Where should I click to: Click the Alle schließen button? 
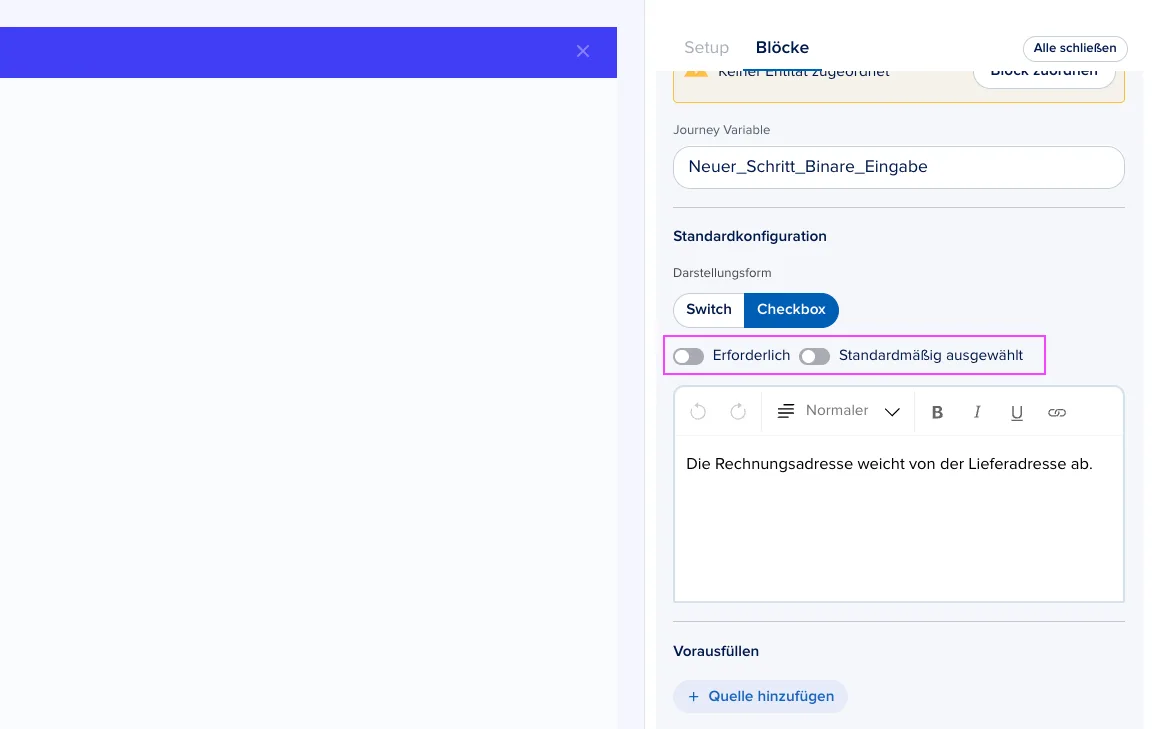[x=1075, y=49]
